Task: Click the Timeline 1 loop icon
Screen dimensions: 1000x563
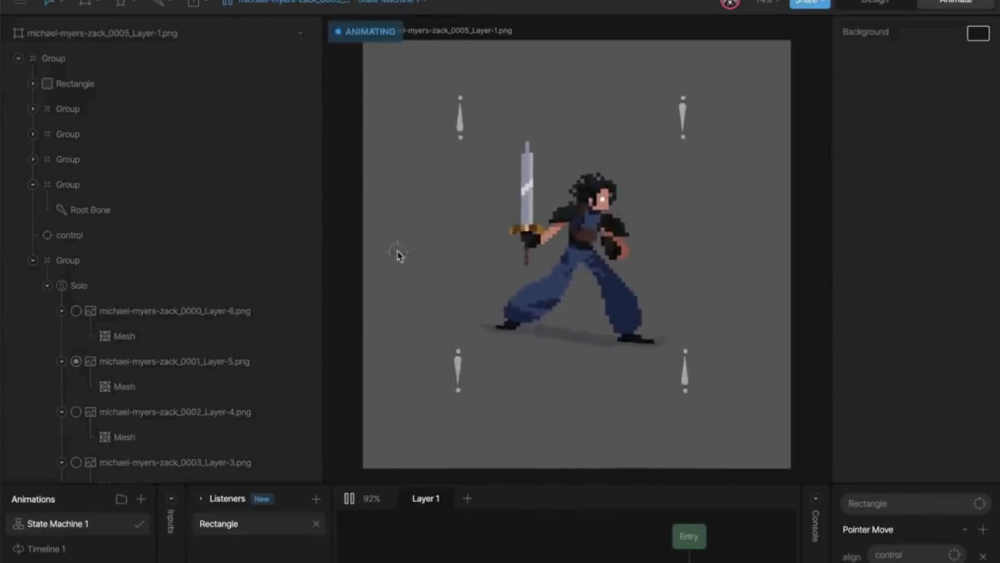Action: 18,549
